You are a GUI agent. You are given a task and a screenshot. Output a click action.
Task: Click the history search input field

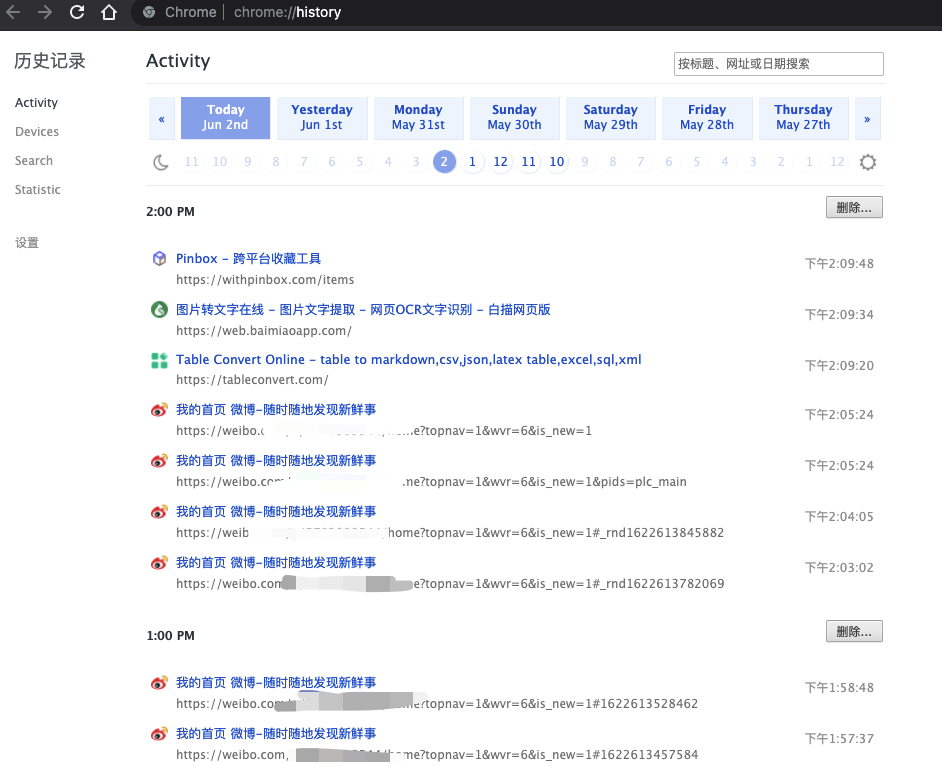click(x=778, y=64)
